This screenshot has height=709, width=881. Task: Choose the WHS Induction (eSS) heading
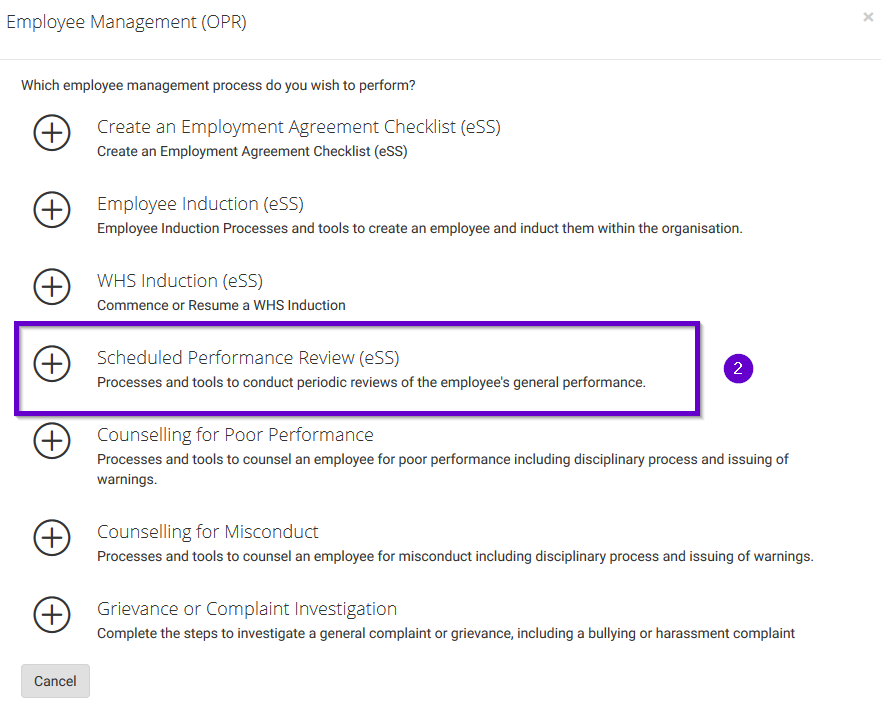(x=180, y=281)
